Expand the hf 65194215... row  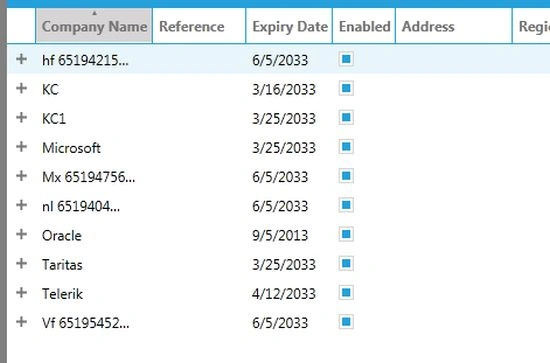21,59
